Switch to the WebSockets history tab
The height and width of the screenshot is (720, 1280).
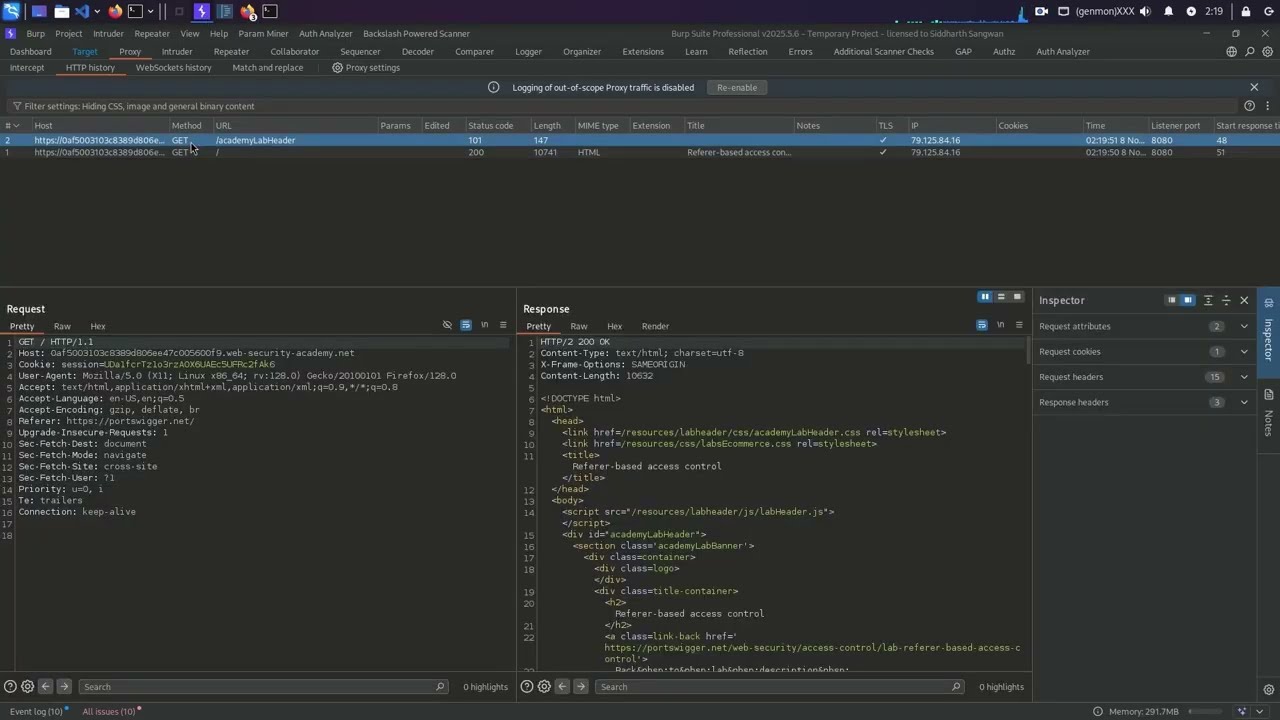pos(173,68)
